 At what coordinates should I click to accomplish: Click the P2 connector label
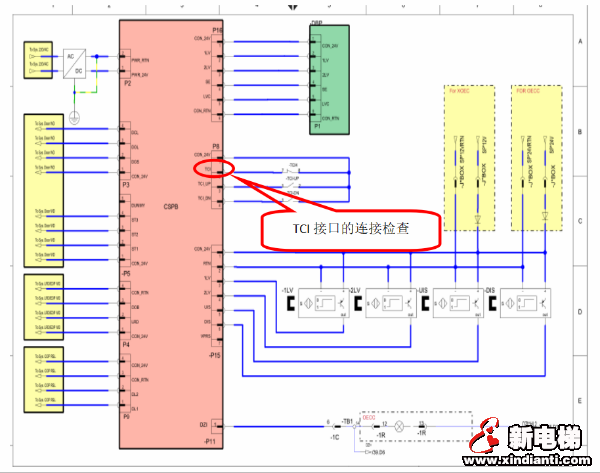pos(127,84)
